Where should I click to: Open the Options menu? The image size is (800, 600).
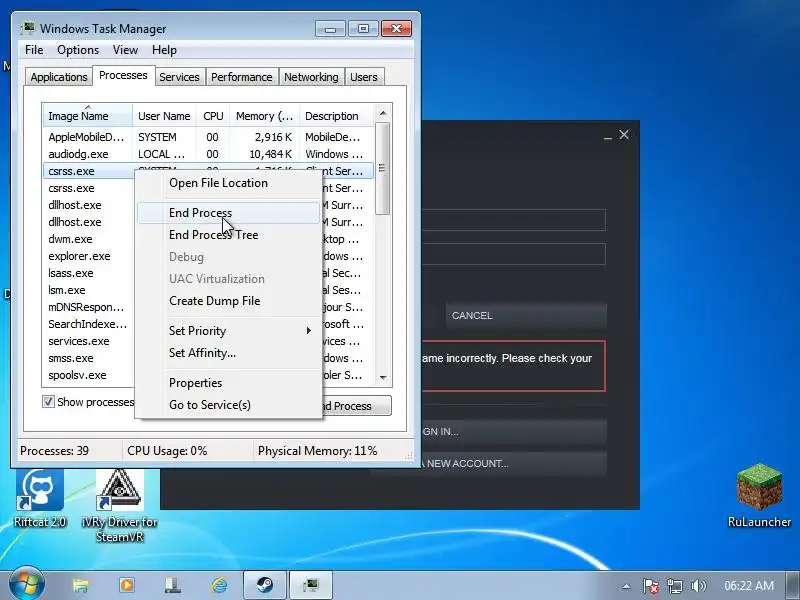click(78, 50)
